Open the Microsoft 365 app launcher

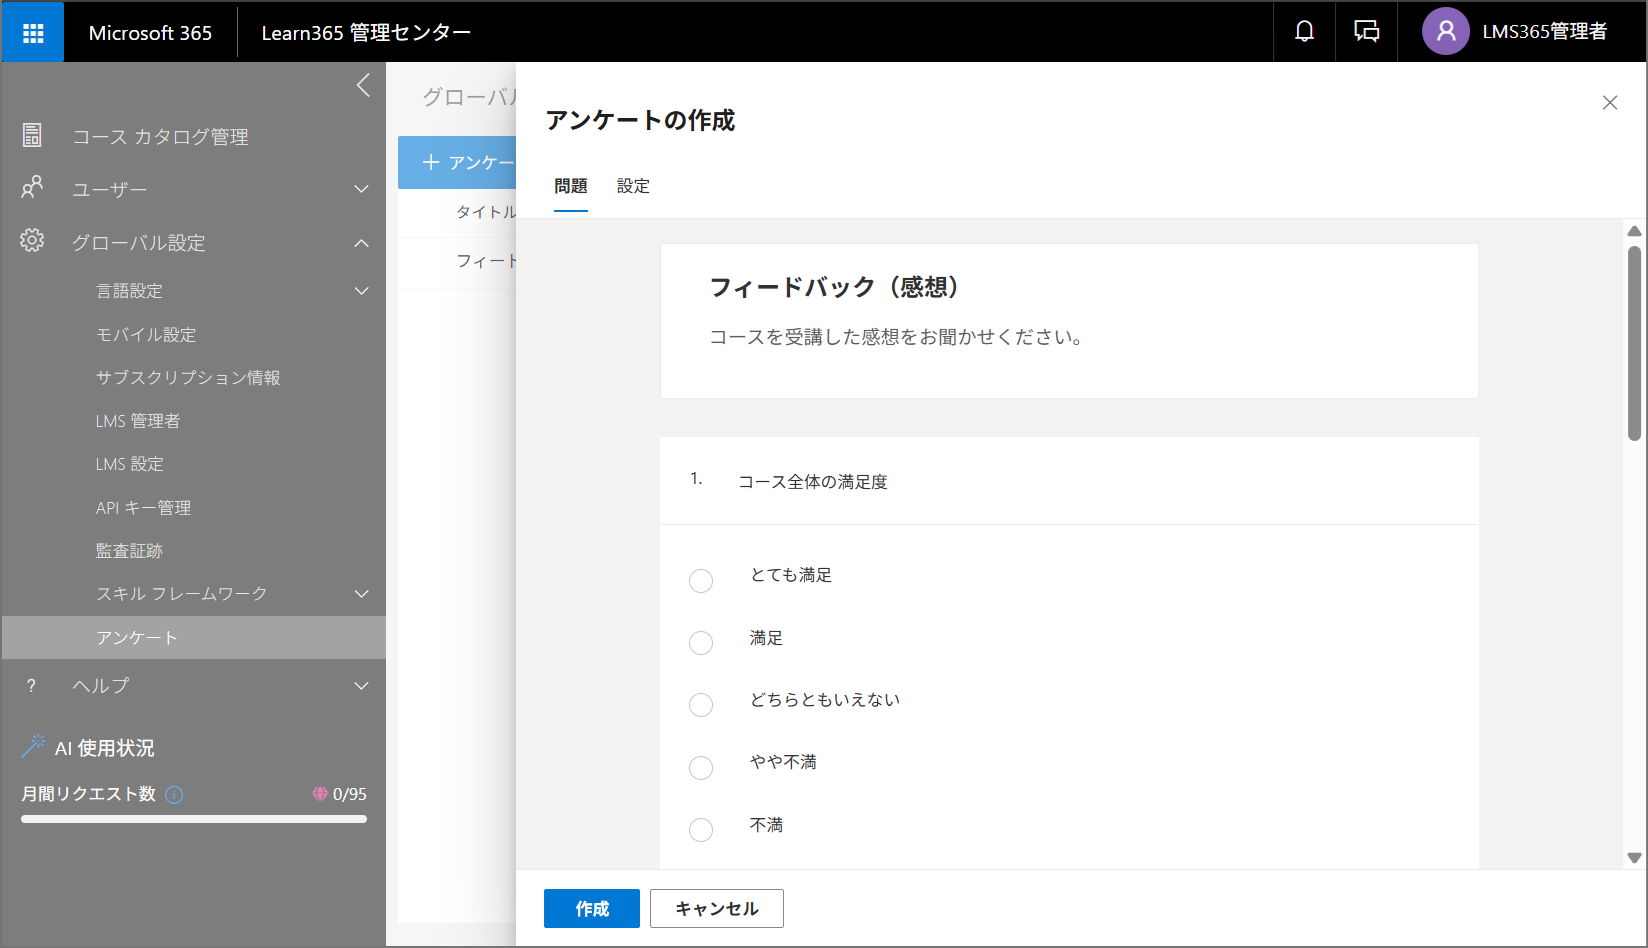coord(33,33)
